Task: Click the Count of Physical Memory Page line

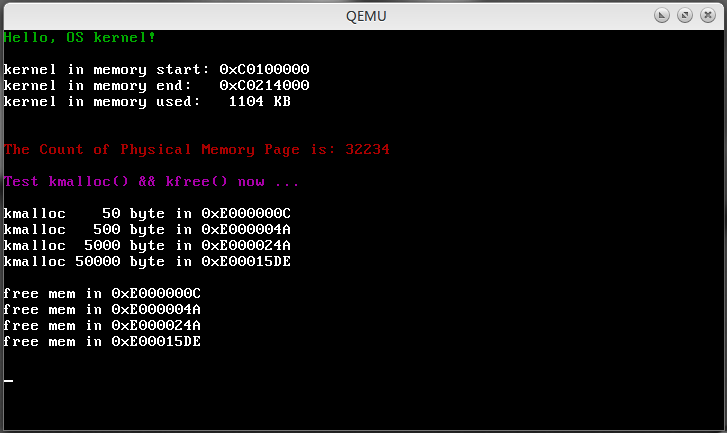Action: pyautogui.click(x=197, y=150)
